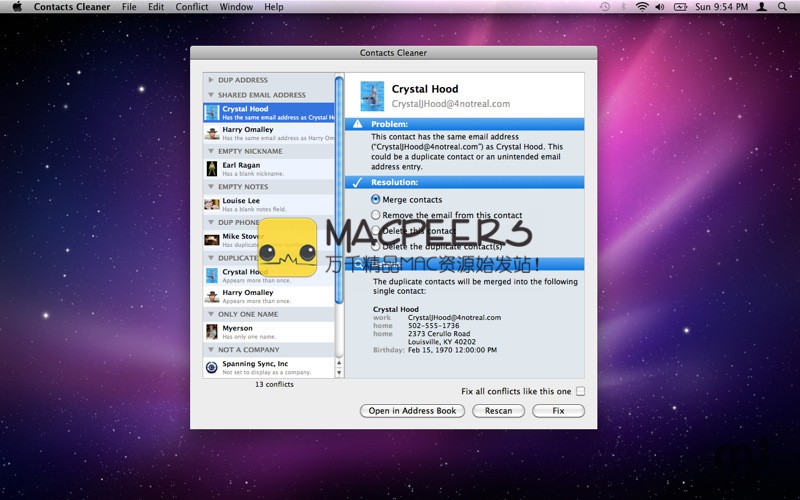The image size is (800, 500).
Task: Open the Edit menu
Action: (156, 7)
